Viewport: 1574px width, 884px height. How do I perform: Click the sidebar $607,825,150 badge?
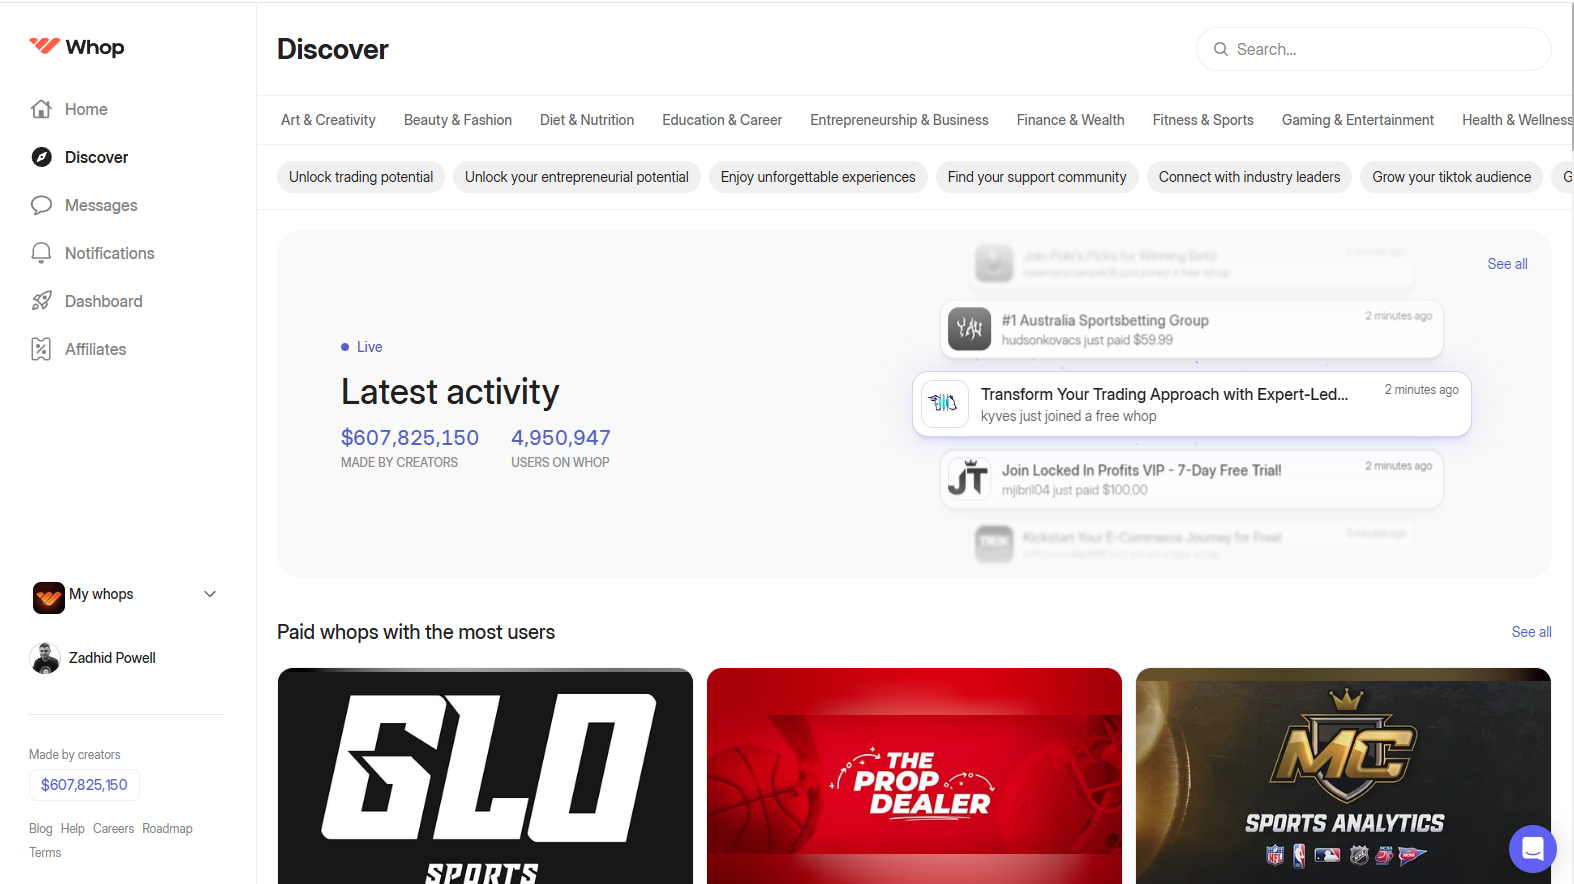click(x=84, y=785)
